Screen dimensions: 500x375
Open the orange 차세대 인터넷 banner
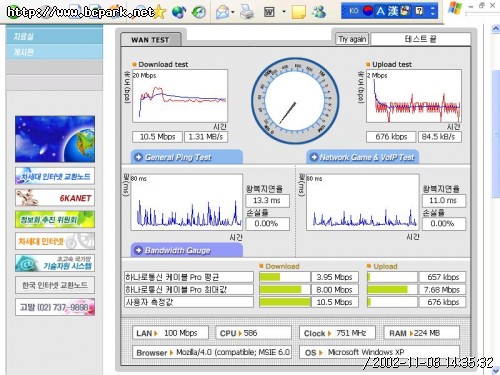point(55,241)
